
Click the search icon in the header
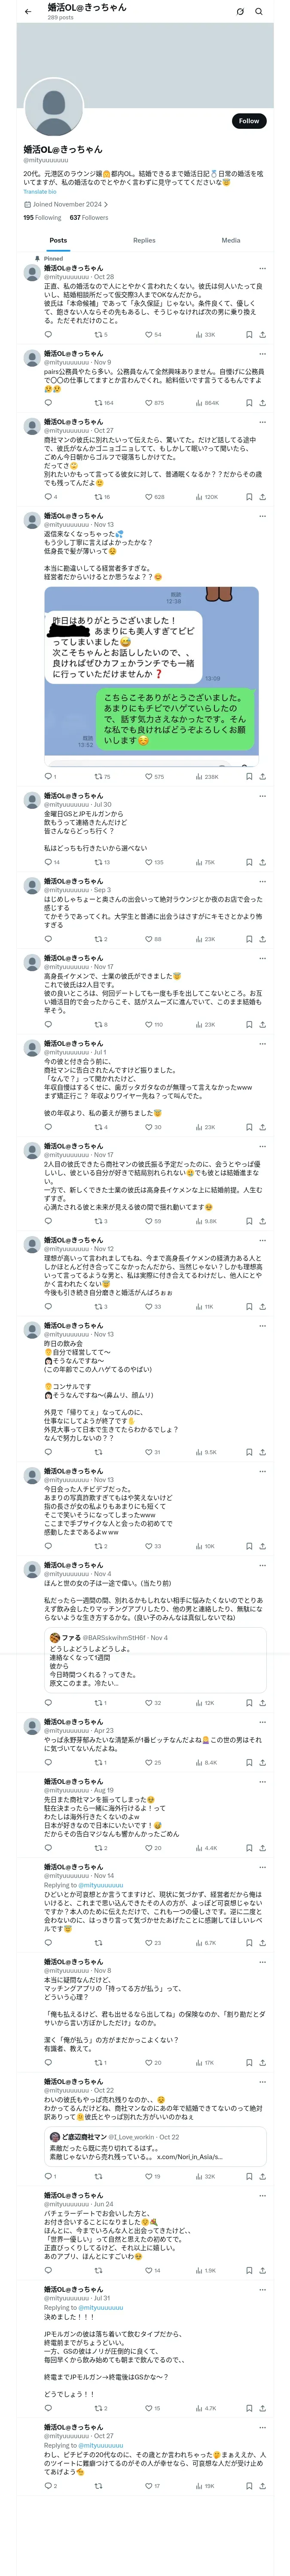tap(259, 12)
